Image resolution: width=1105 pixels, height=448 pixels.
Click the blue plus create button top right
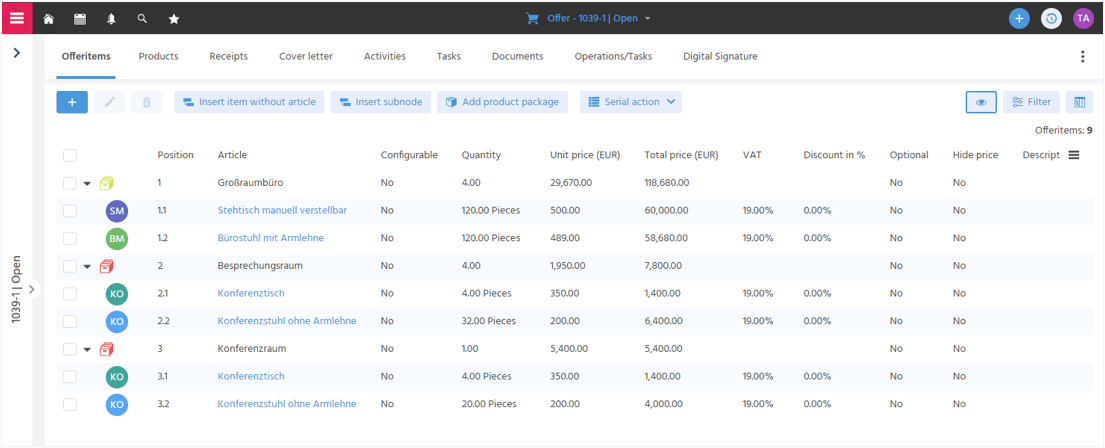(x=1019, y=18)
